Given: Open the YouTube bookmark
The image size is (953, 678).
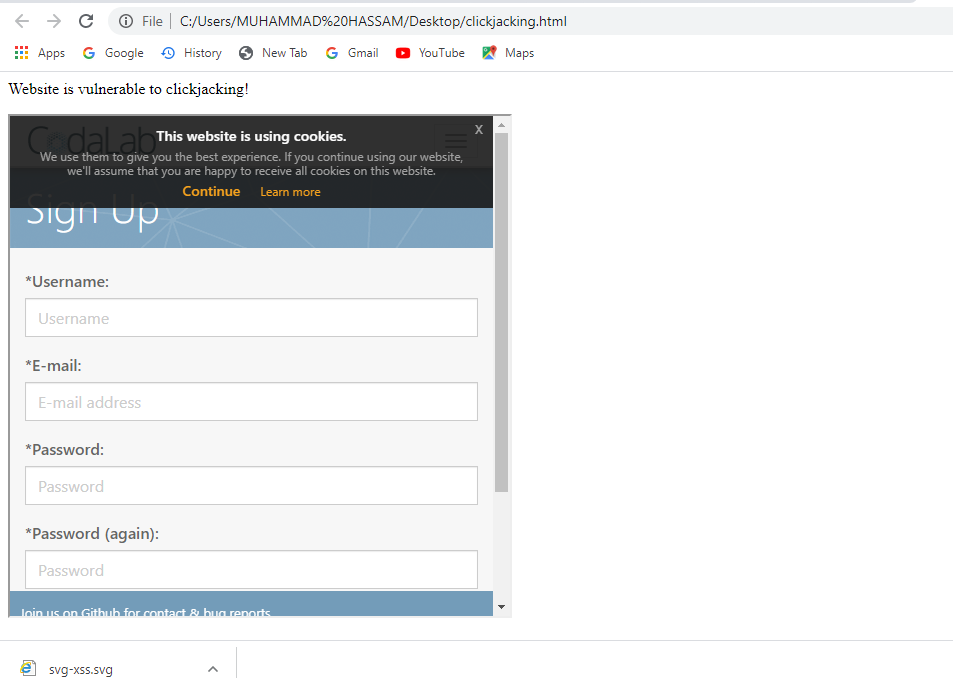Looking at the screenshot, I should pyautogui.click(x=430, y=53).
